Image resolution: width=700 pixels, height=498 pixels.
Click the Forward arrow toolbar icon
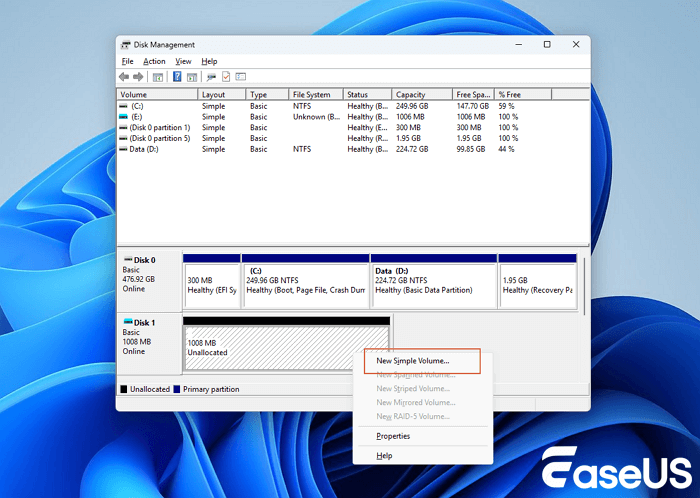tap(138, 77)
